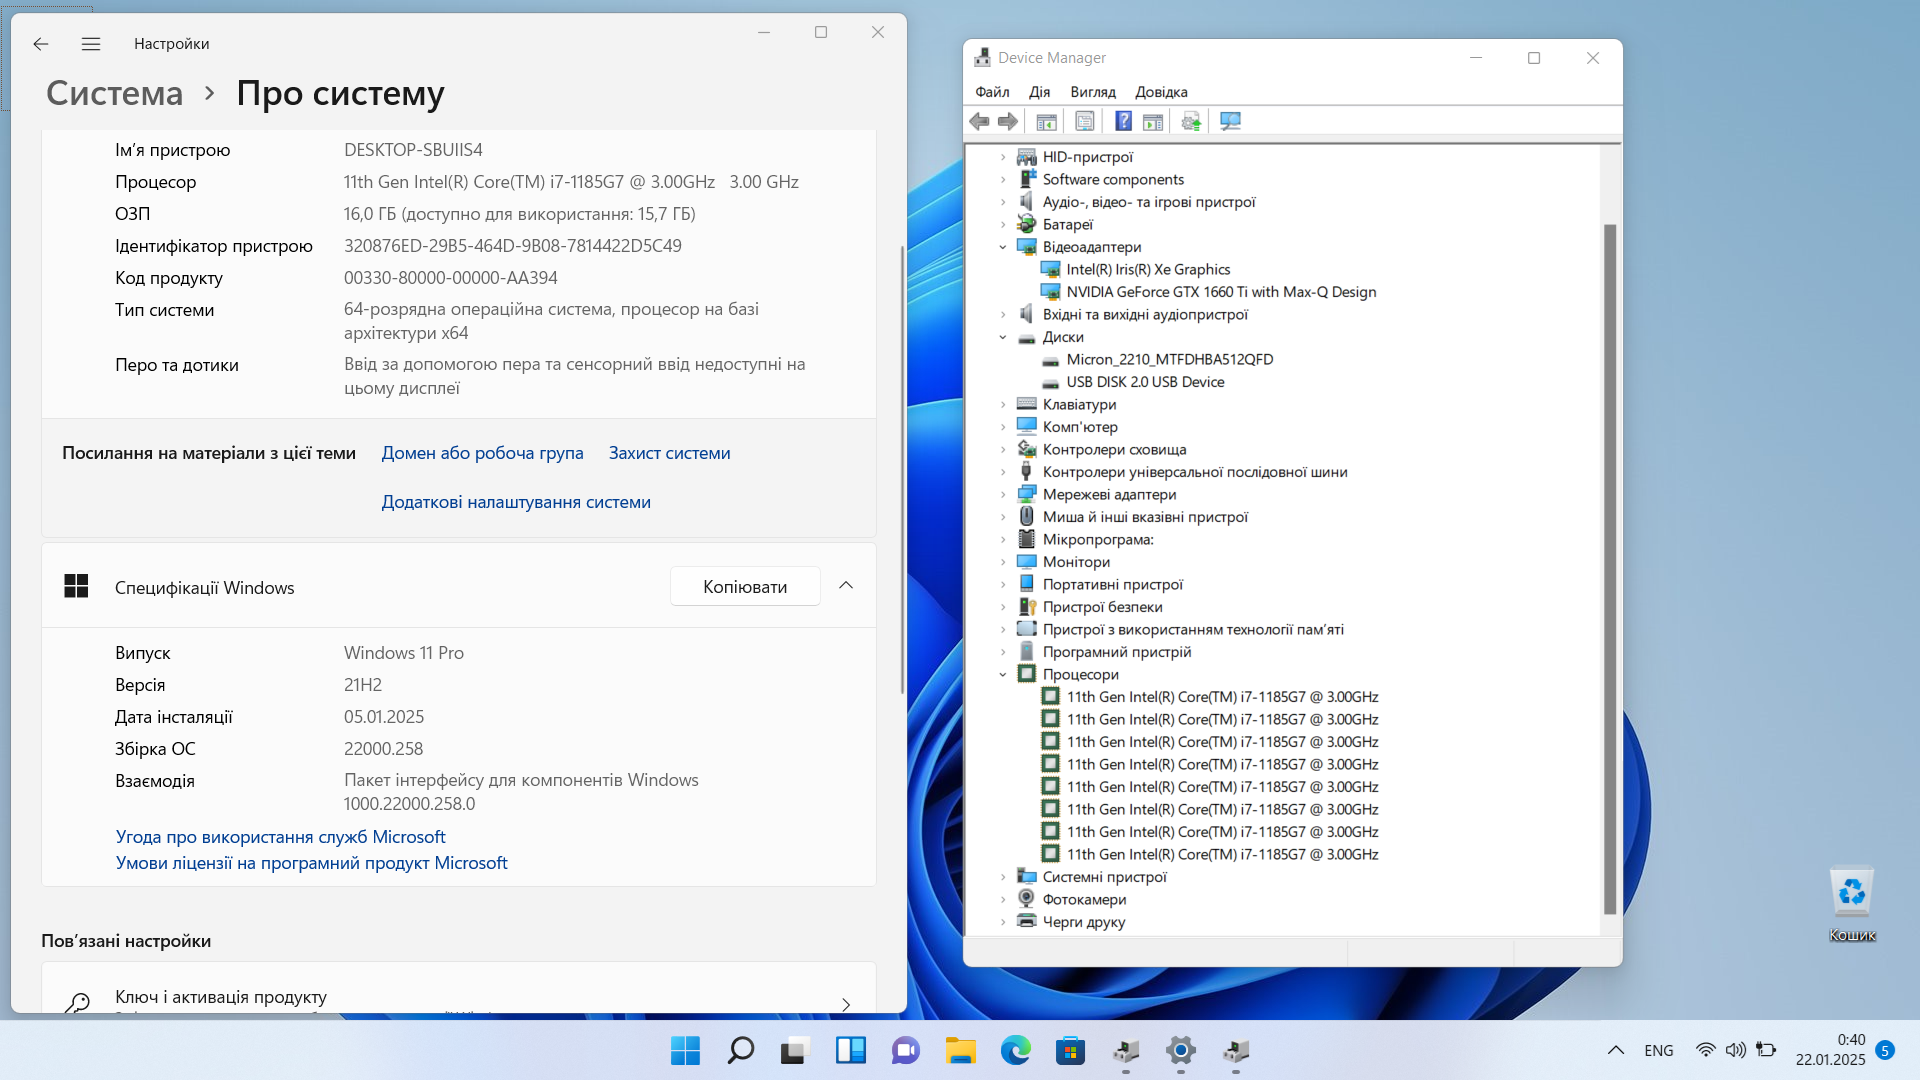
Task: Click the blue Help question mark icon
Action: pos(1123,121)
